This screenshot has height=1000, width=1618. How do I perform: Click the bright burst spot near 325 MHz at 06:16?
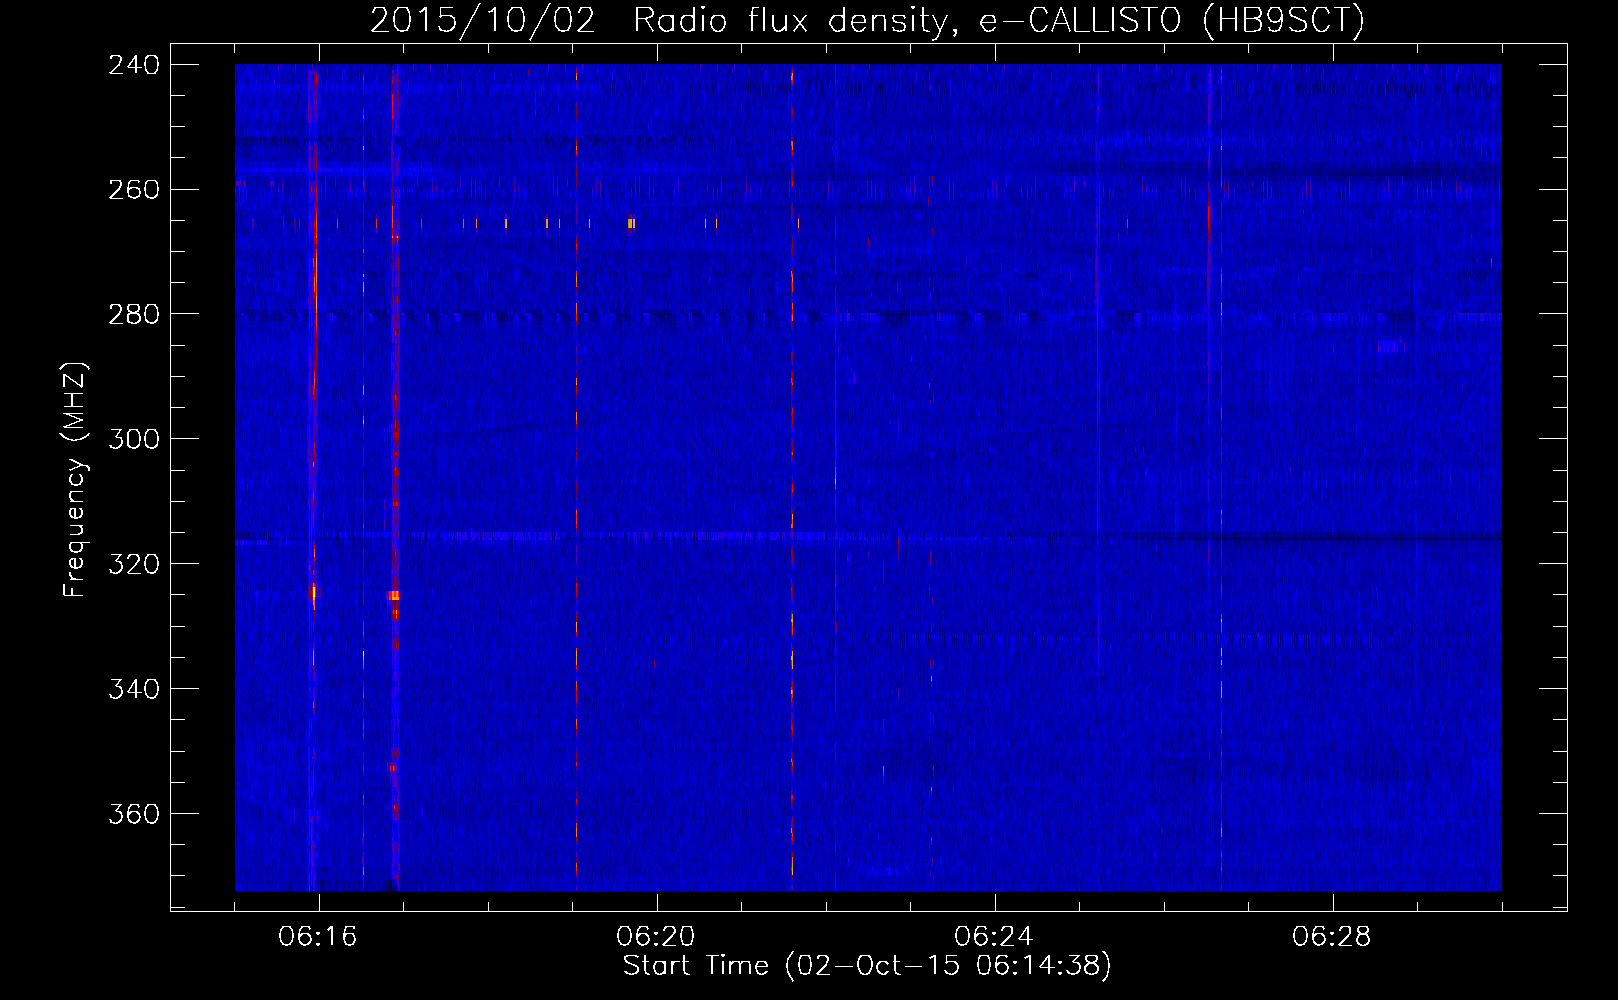click(314, 592)
